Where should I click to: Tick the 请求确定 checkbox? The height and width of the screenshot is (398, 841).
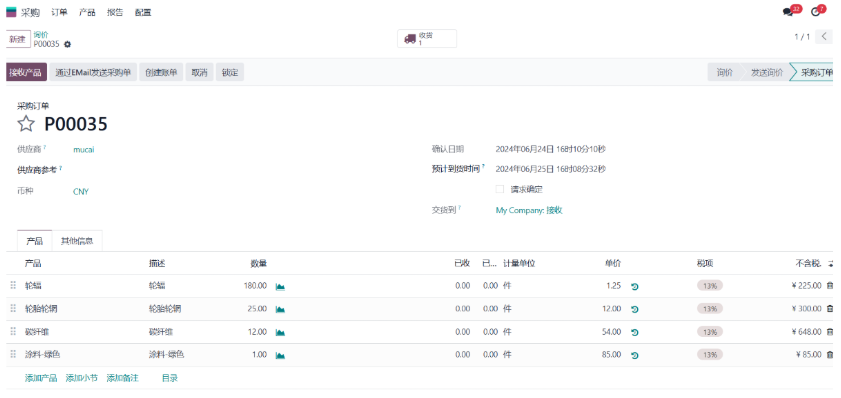pos(500,189)
